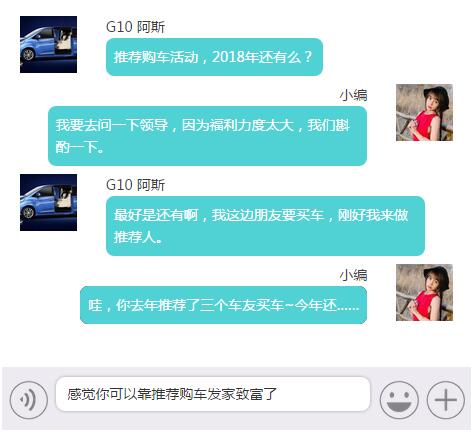Click the '斟酌一下' text in 小编's reply
473x432 pixels.
(x=79, y=147)
